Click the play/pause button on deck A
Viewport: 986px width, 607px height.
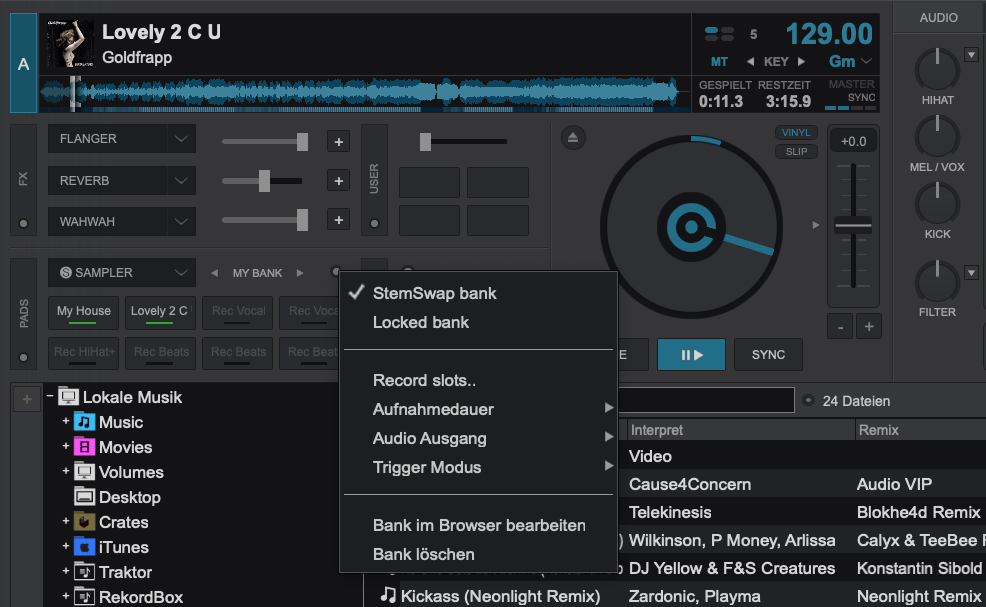click(690, 354)
